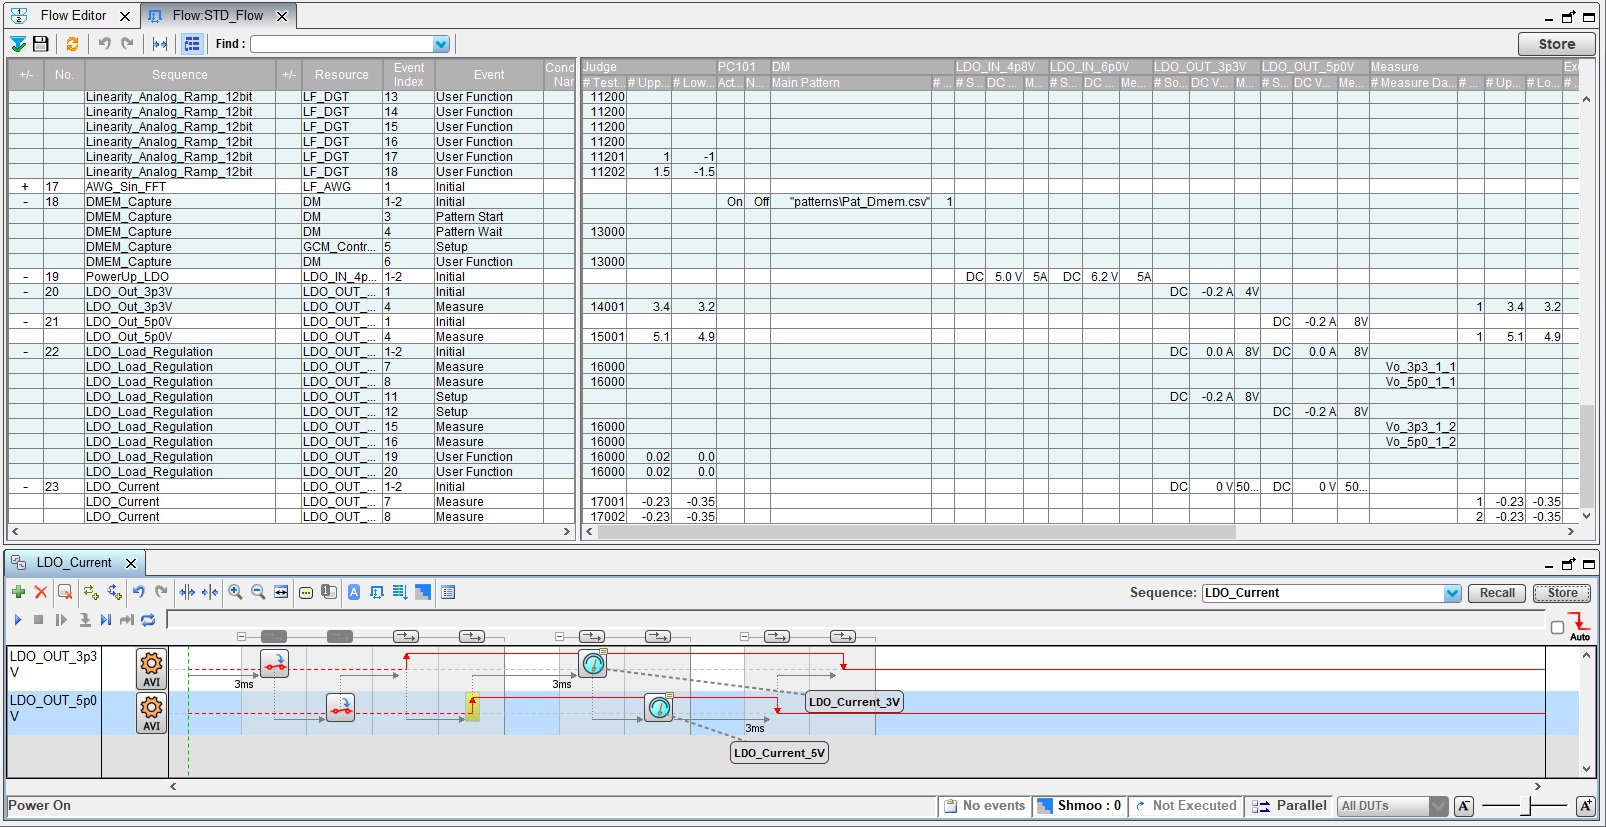The image size is (1606, 827).
Task: Click the green plus add icon
Action: point(18,592)
